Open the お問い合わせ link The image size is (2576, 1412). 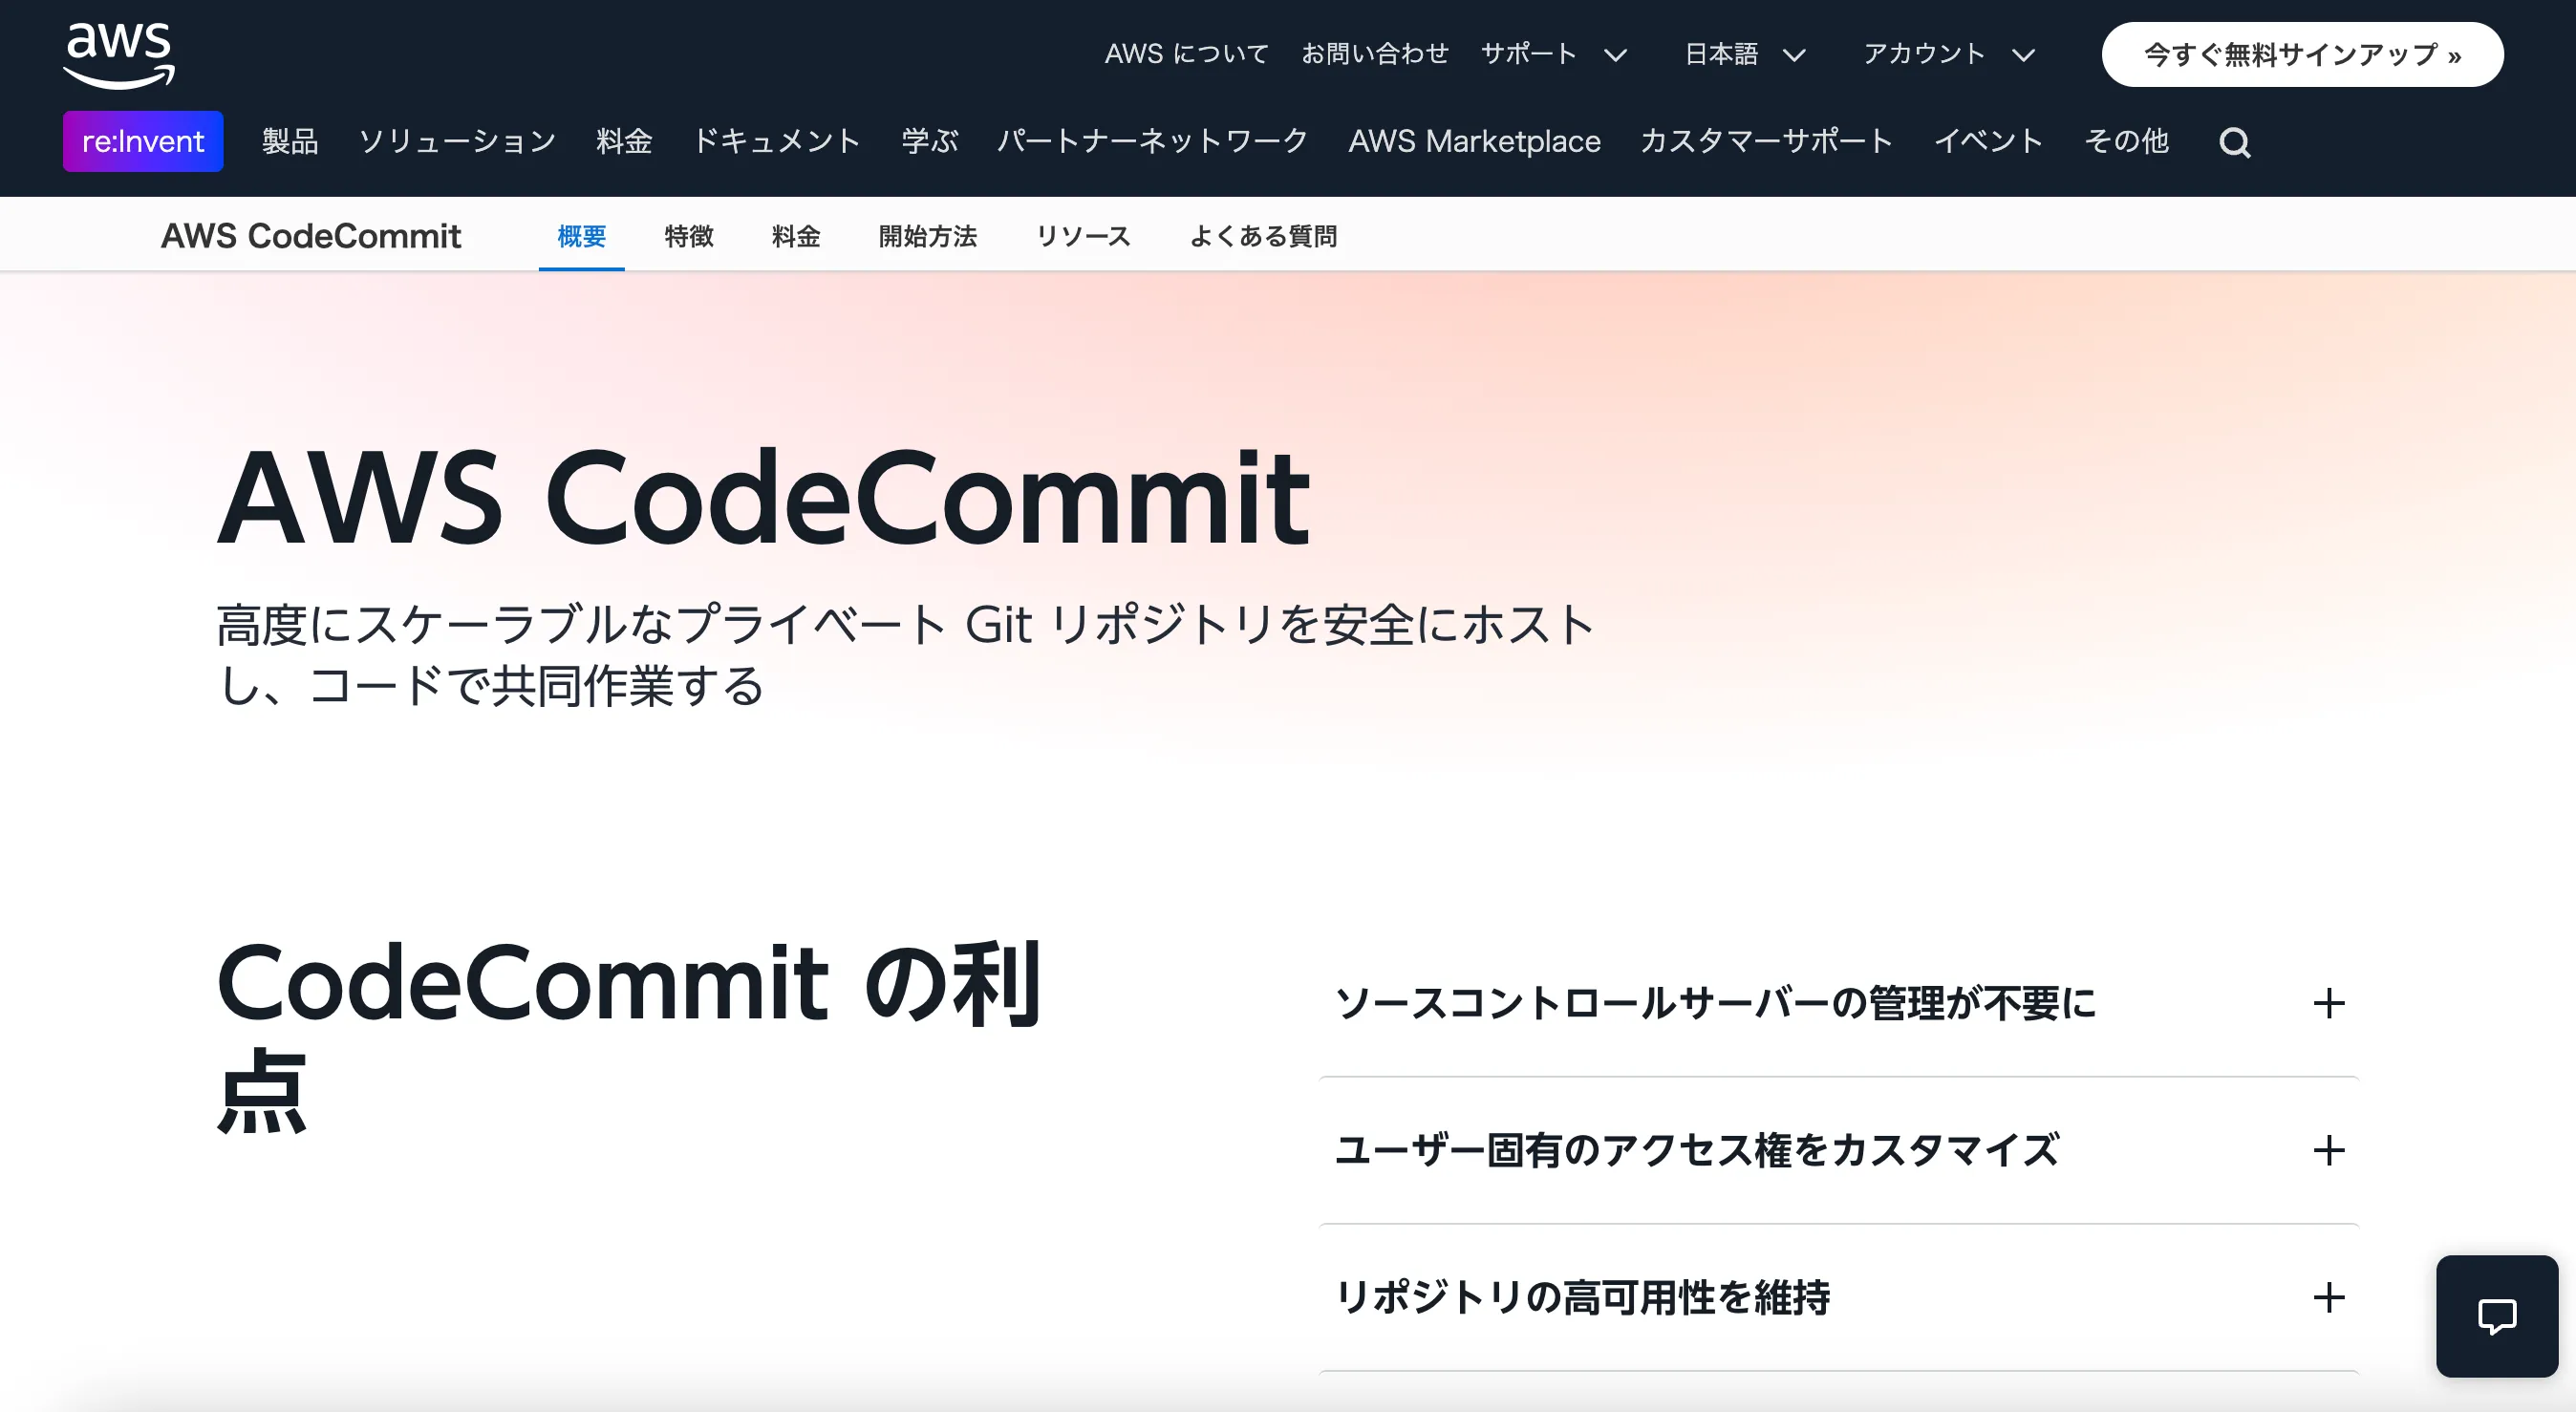pos(1374,54)
